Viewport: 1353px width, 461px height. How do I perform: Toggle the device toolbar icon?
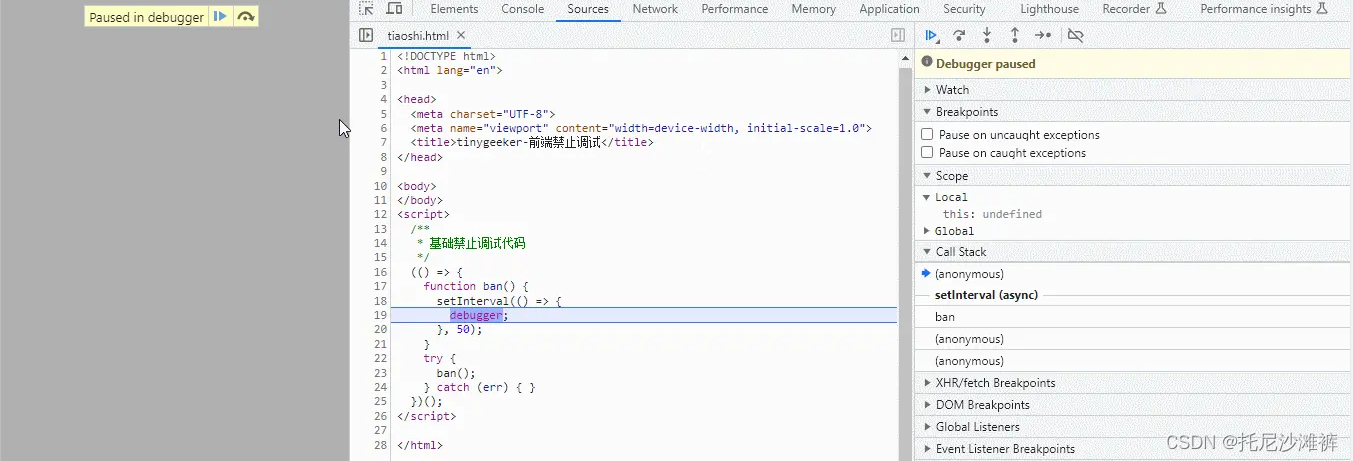pyautogui.click(x=394, y=9)
